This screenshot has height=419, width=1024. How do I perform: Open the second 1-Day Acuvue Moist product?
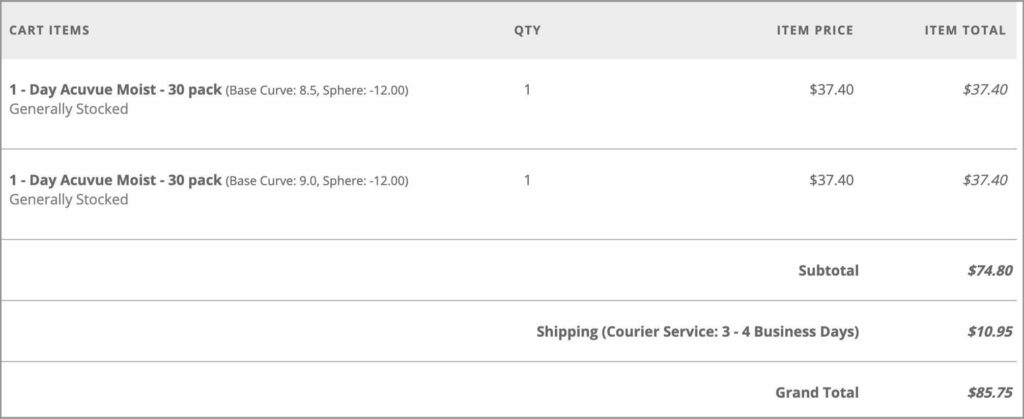click(116, 179)
